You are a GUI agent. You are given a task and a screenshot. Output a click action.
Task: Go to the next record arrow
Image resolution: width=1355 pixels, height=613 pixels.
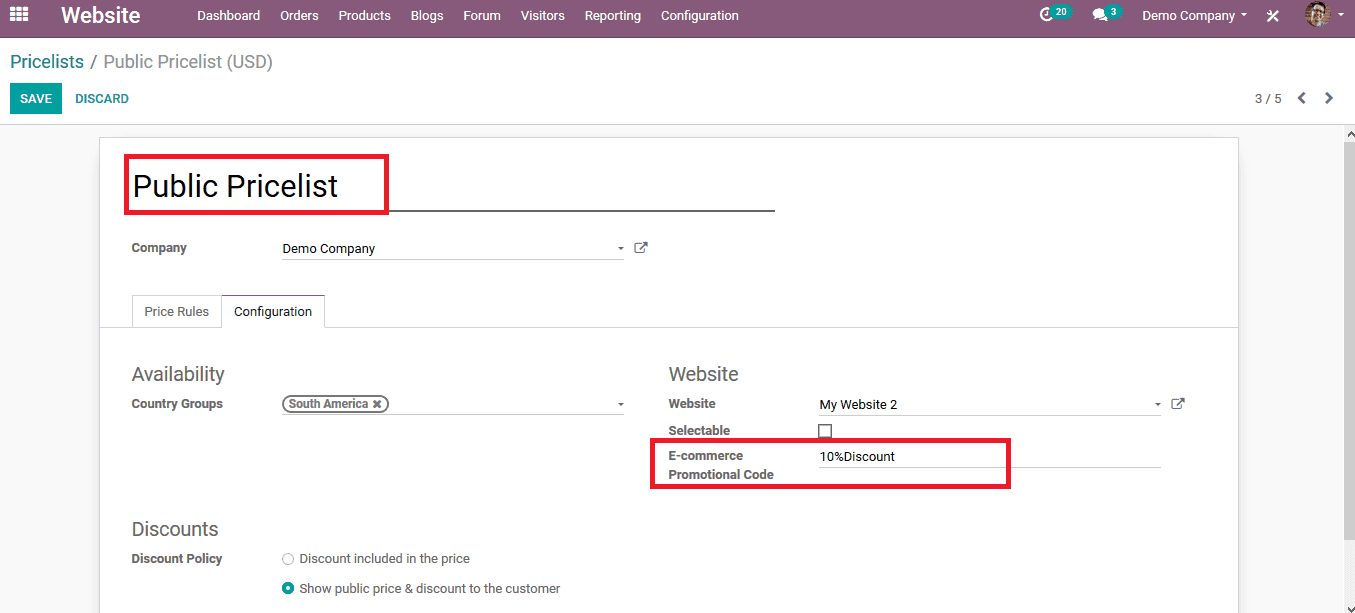coord(1329,98)
